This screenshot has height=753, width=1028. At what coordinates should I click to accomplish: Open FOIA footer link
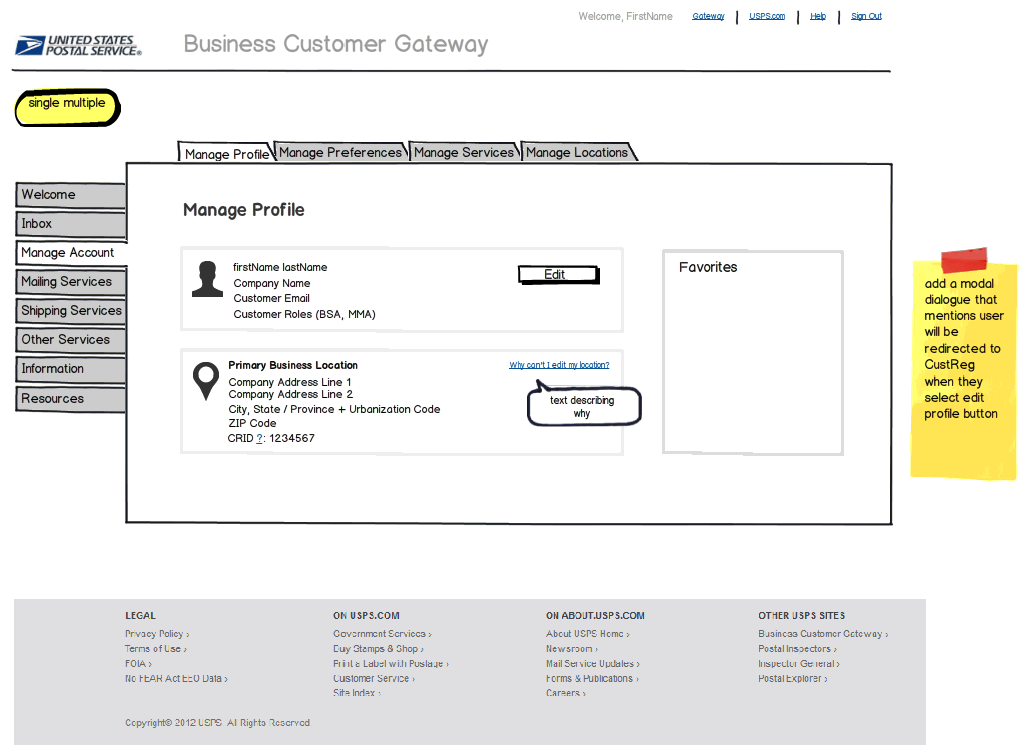[x=138, y=664]
